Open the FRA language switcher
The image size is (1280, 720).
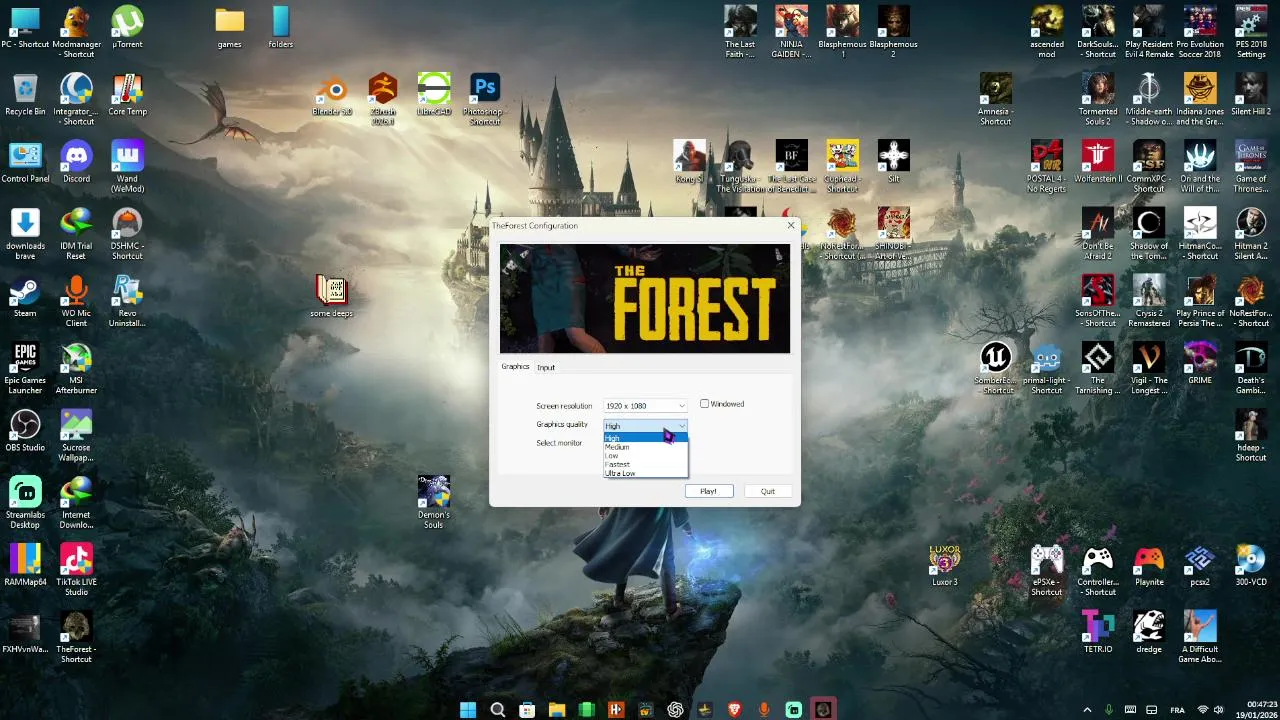pos(1177,710)
